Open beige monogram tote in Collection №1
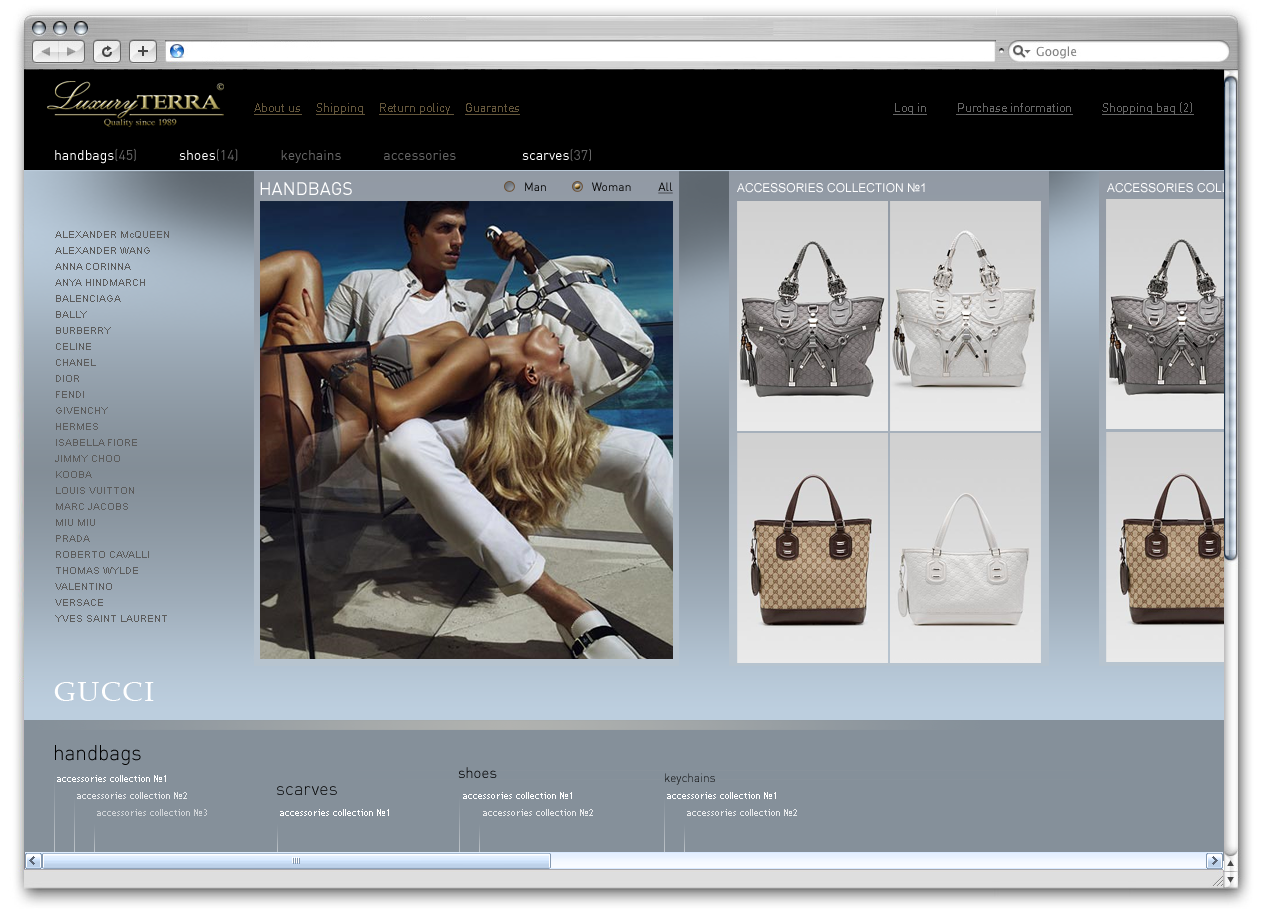 pyautogui.click(x=812, y=548)
